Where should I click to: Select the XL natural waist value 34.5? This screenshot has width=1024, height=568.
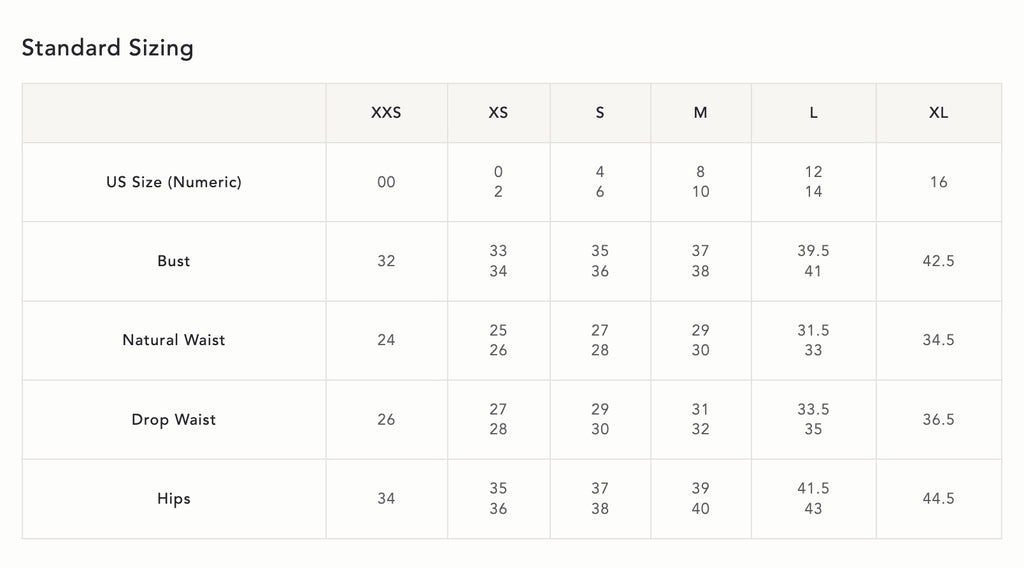click(938, 340)
